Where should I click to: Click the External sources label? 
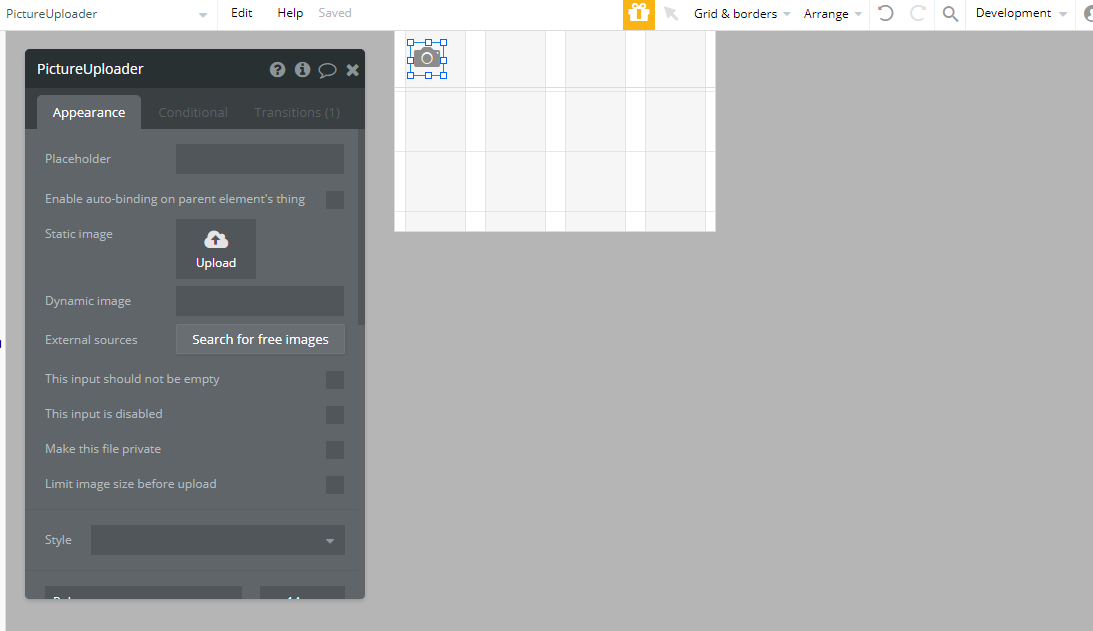coord(91,340)
